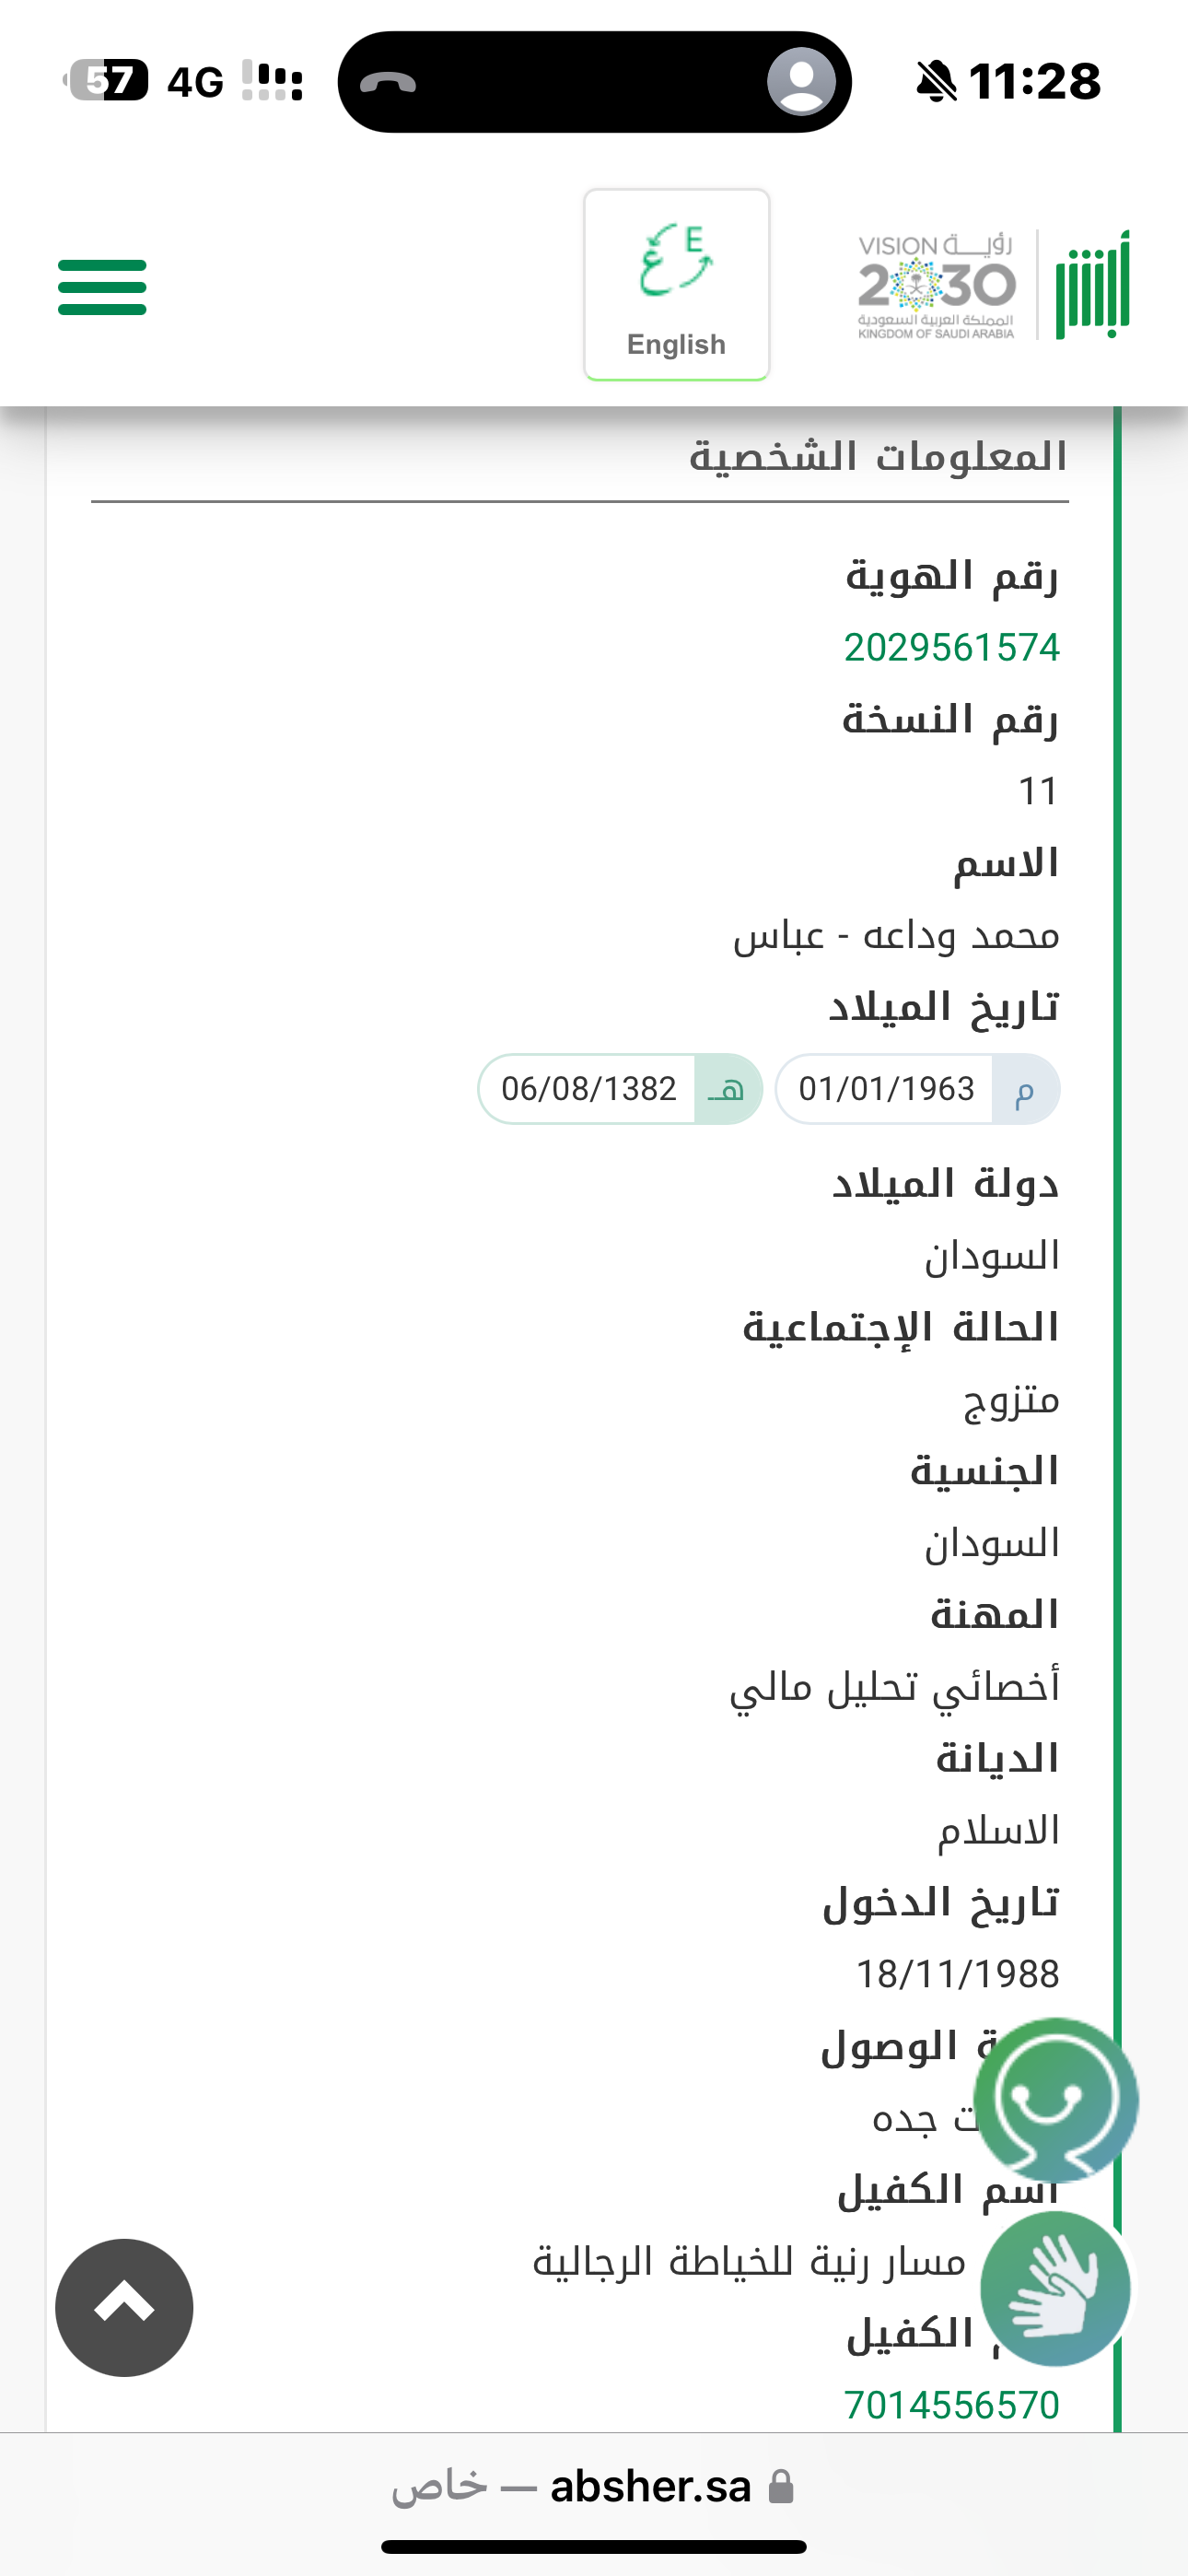Open the green hamburger menu
1188x2576 pixels.
tap(102, 287)
